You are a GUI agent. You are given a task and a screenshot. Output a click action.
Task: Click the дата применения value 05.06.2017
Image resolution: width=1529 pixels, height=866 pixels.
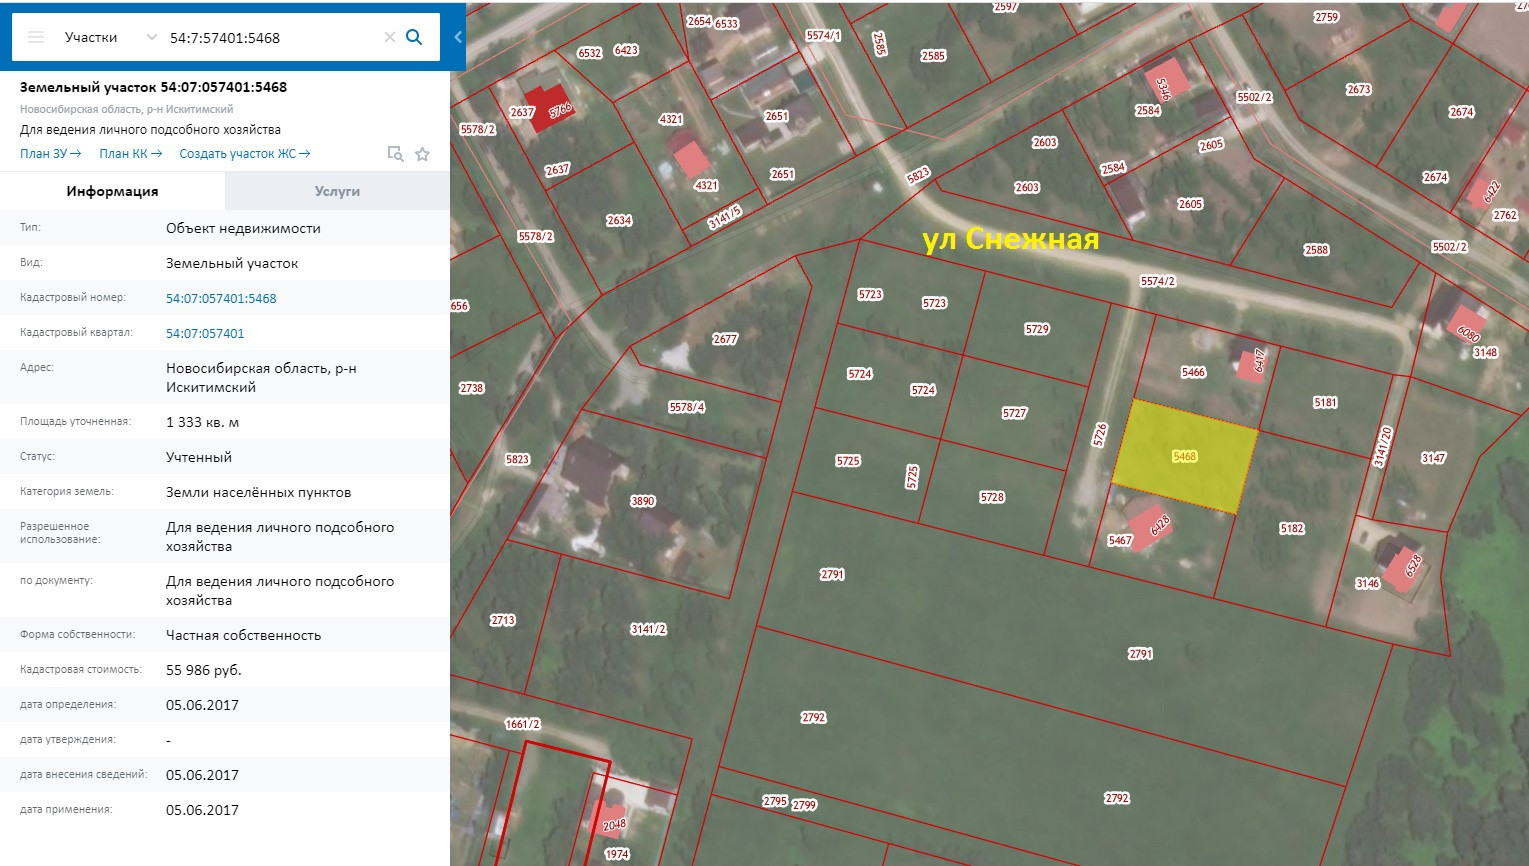[x=202, y=810]
